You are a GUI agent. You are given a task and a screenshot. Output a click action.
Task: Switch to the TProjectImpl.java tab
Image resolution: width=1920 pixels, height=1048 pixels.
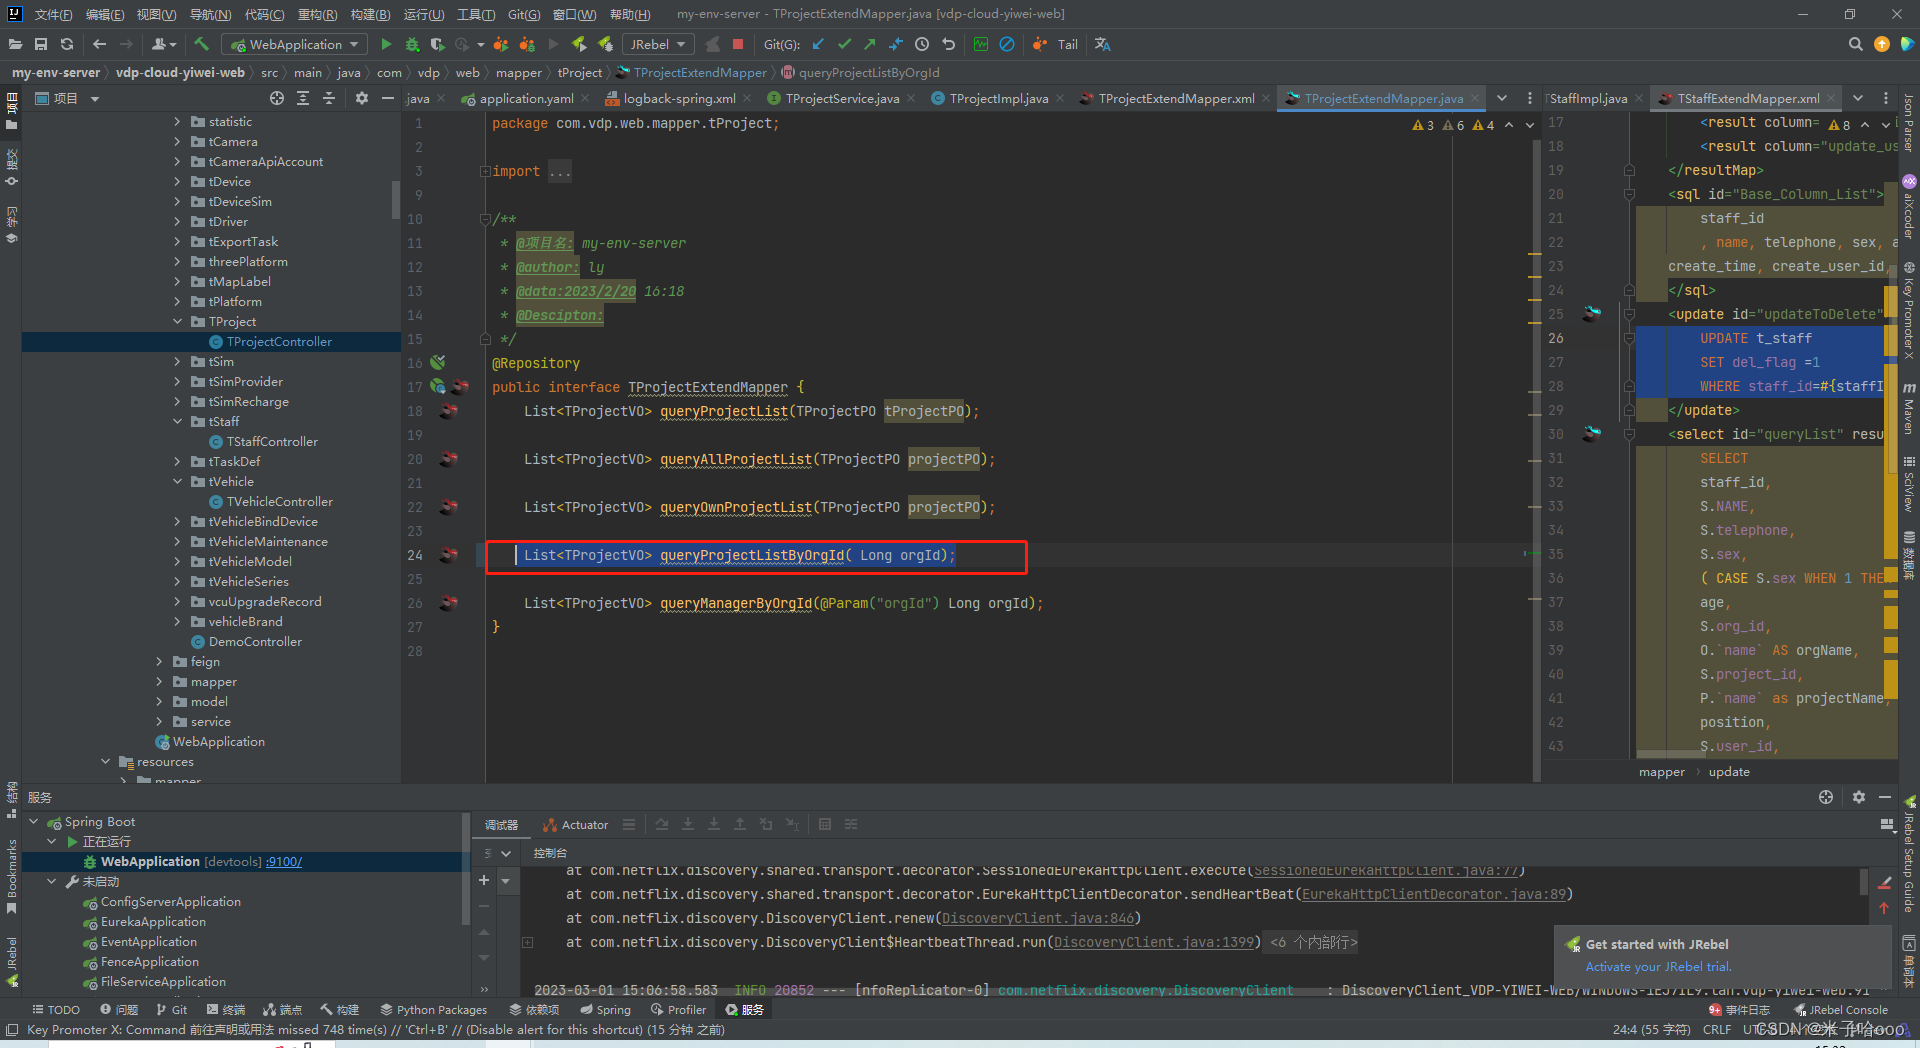995,98
